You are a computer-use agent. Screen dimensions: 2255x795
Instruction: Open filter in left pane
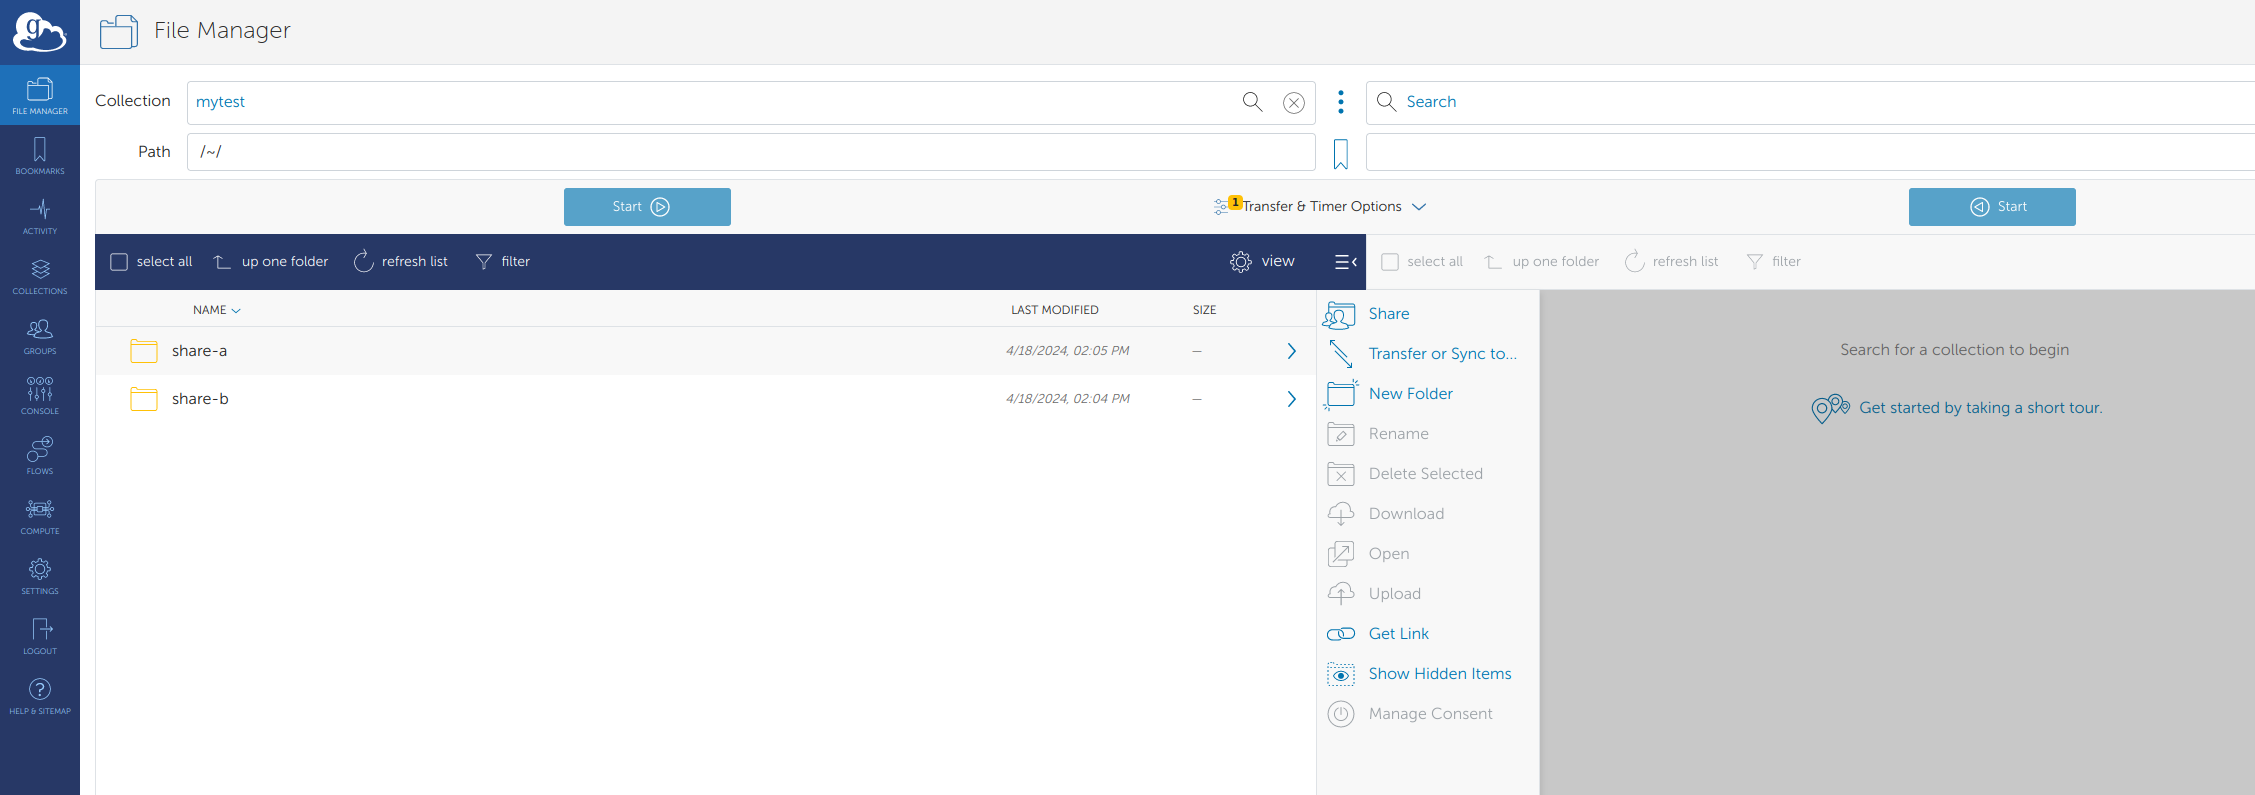click(503, 262)
